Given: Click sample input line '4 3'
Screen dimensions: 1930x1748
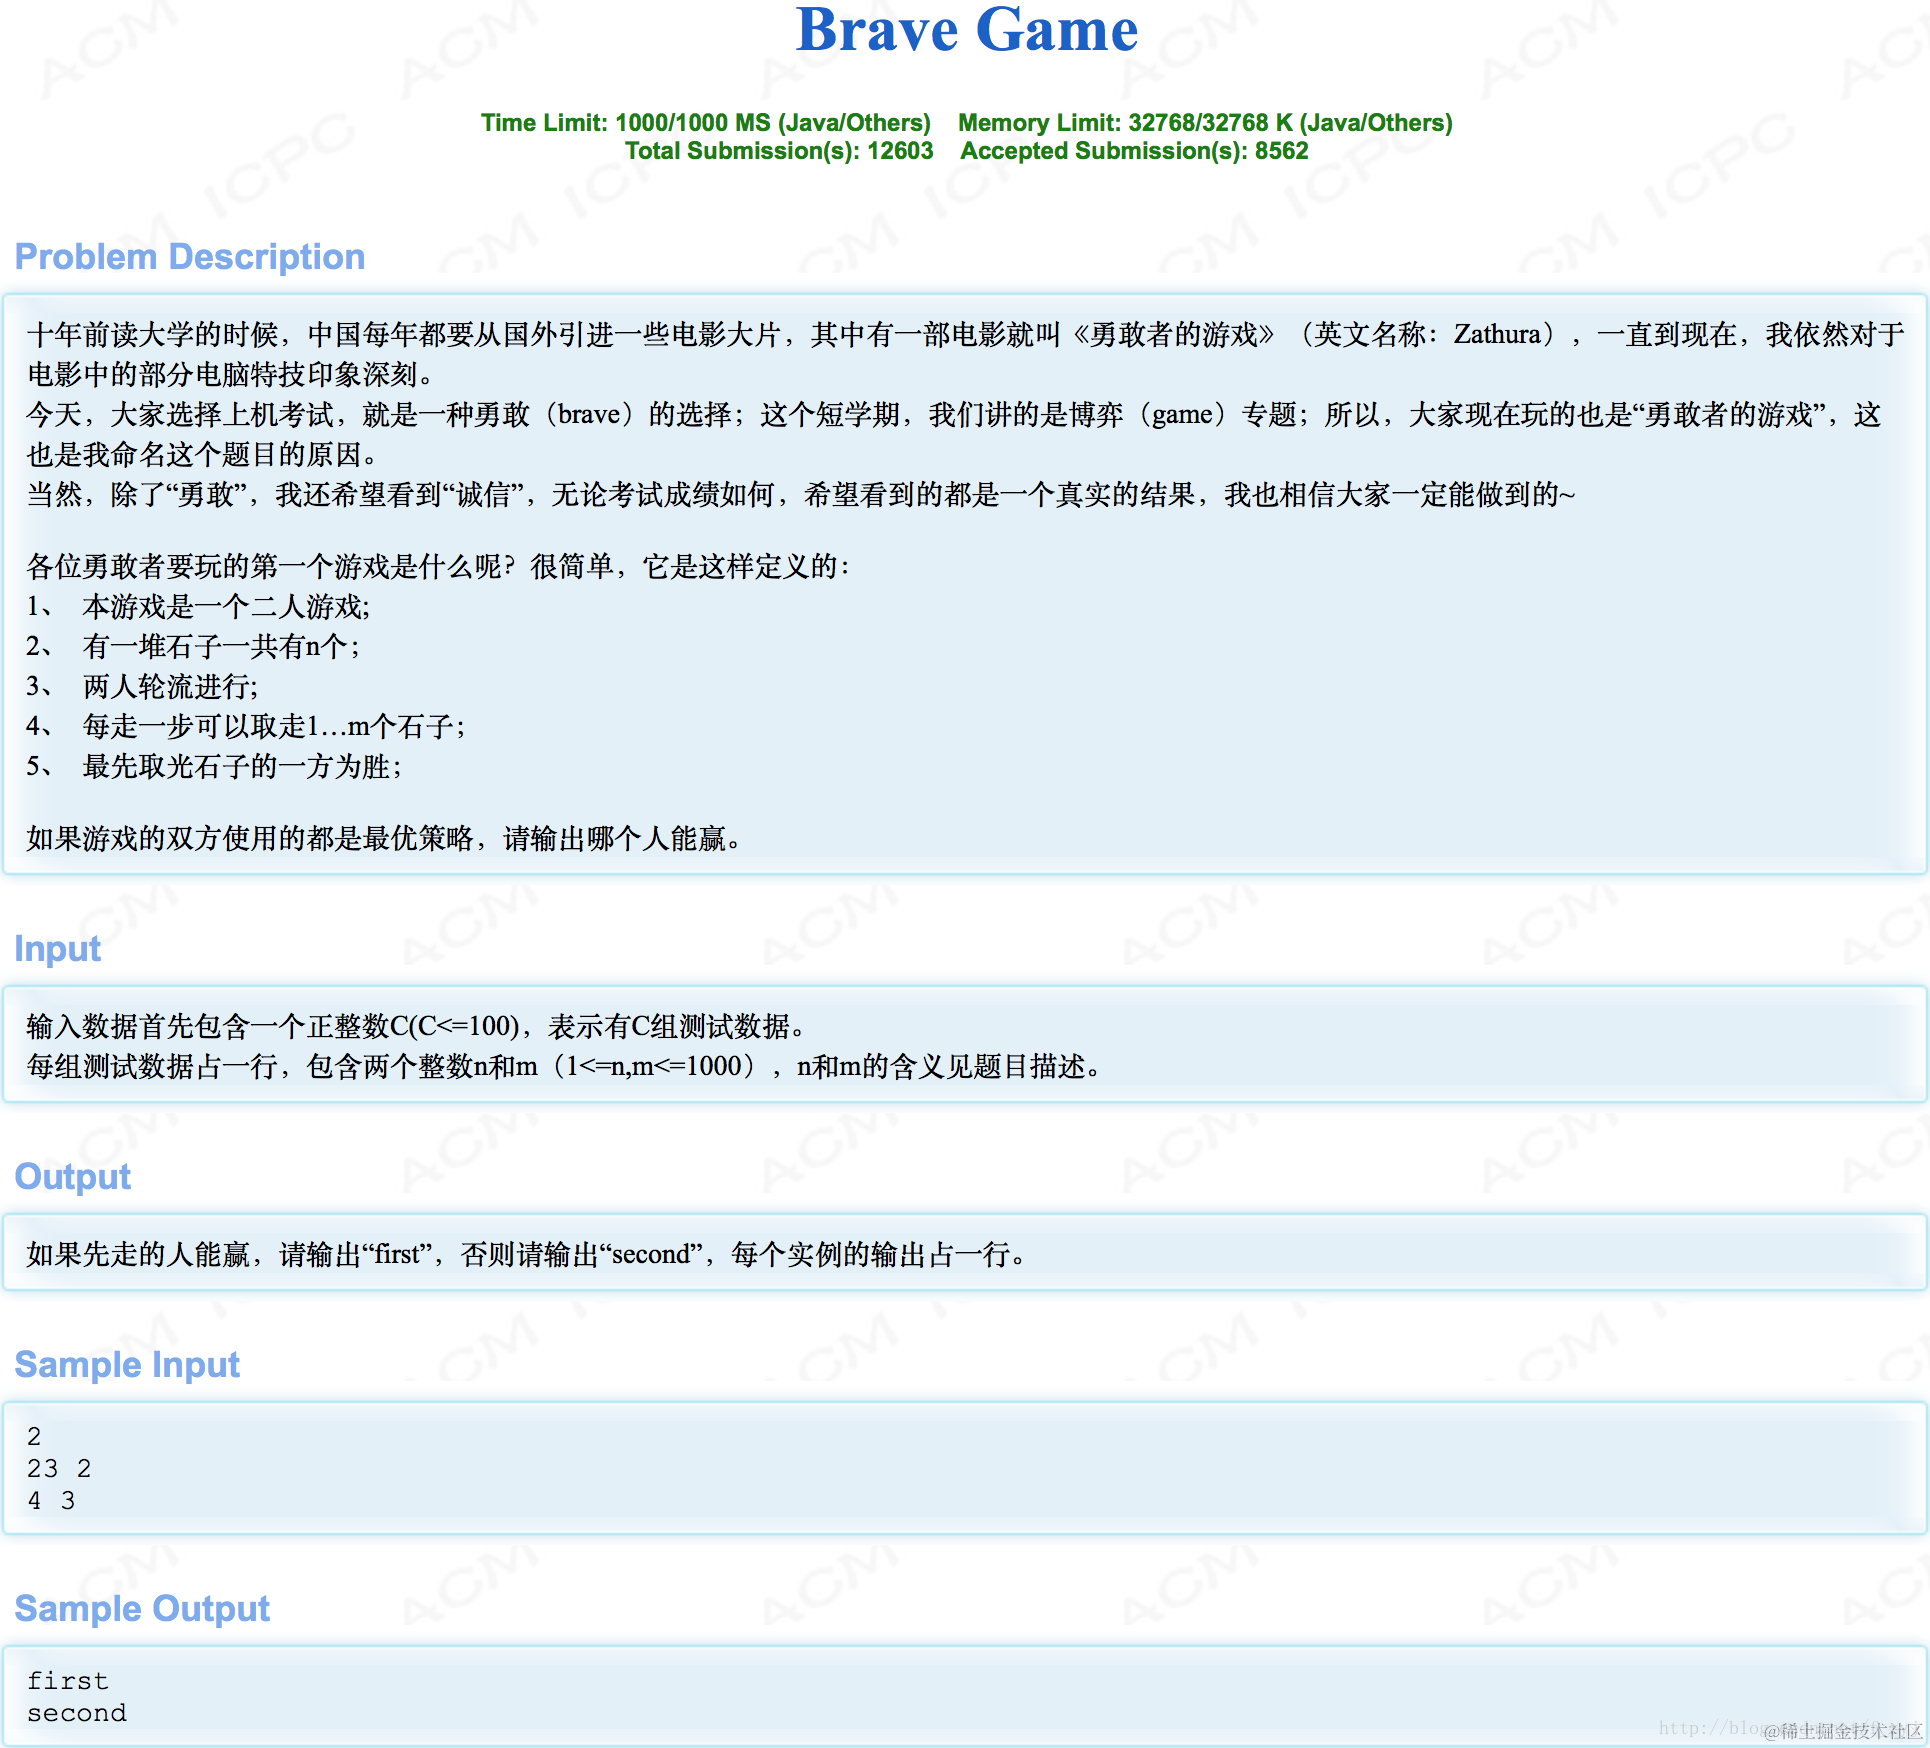Looking at the screenshot, I should pos(51,1500).
